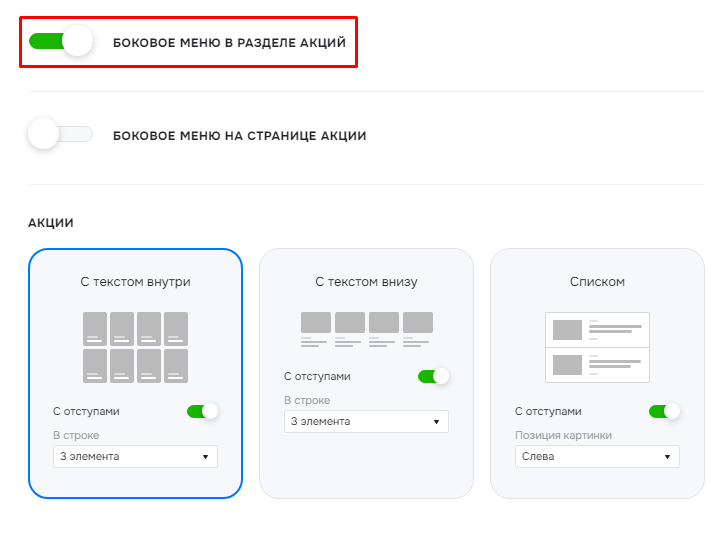Select the 'С текстом внизу' card title

pos(366,281)
